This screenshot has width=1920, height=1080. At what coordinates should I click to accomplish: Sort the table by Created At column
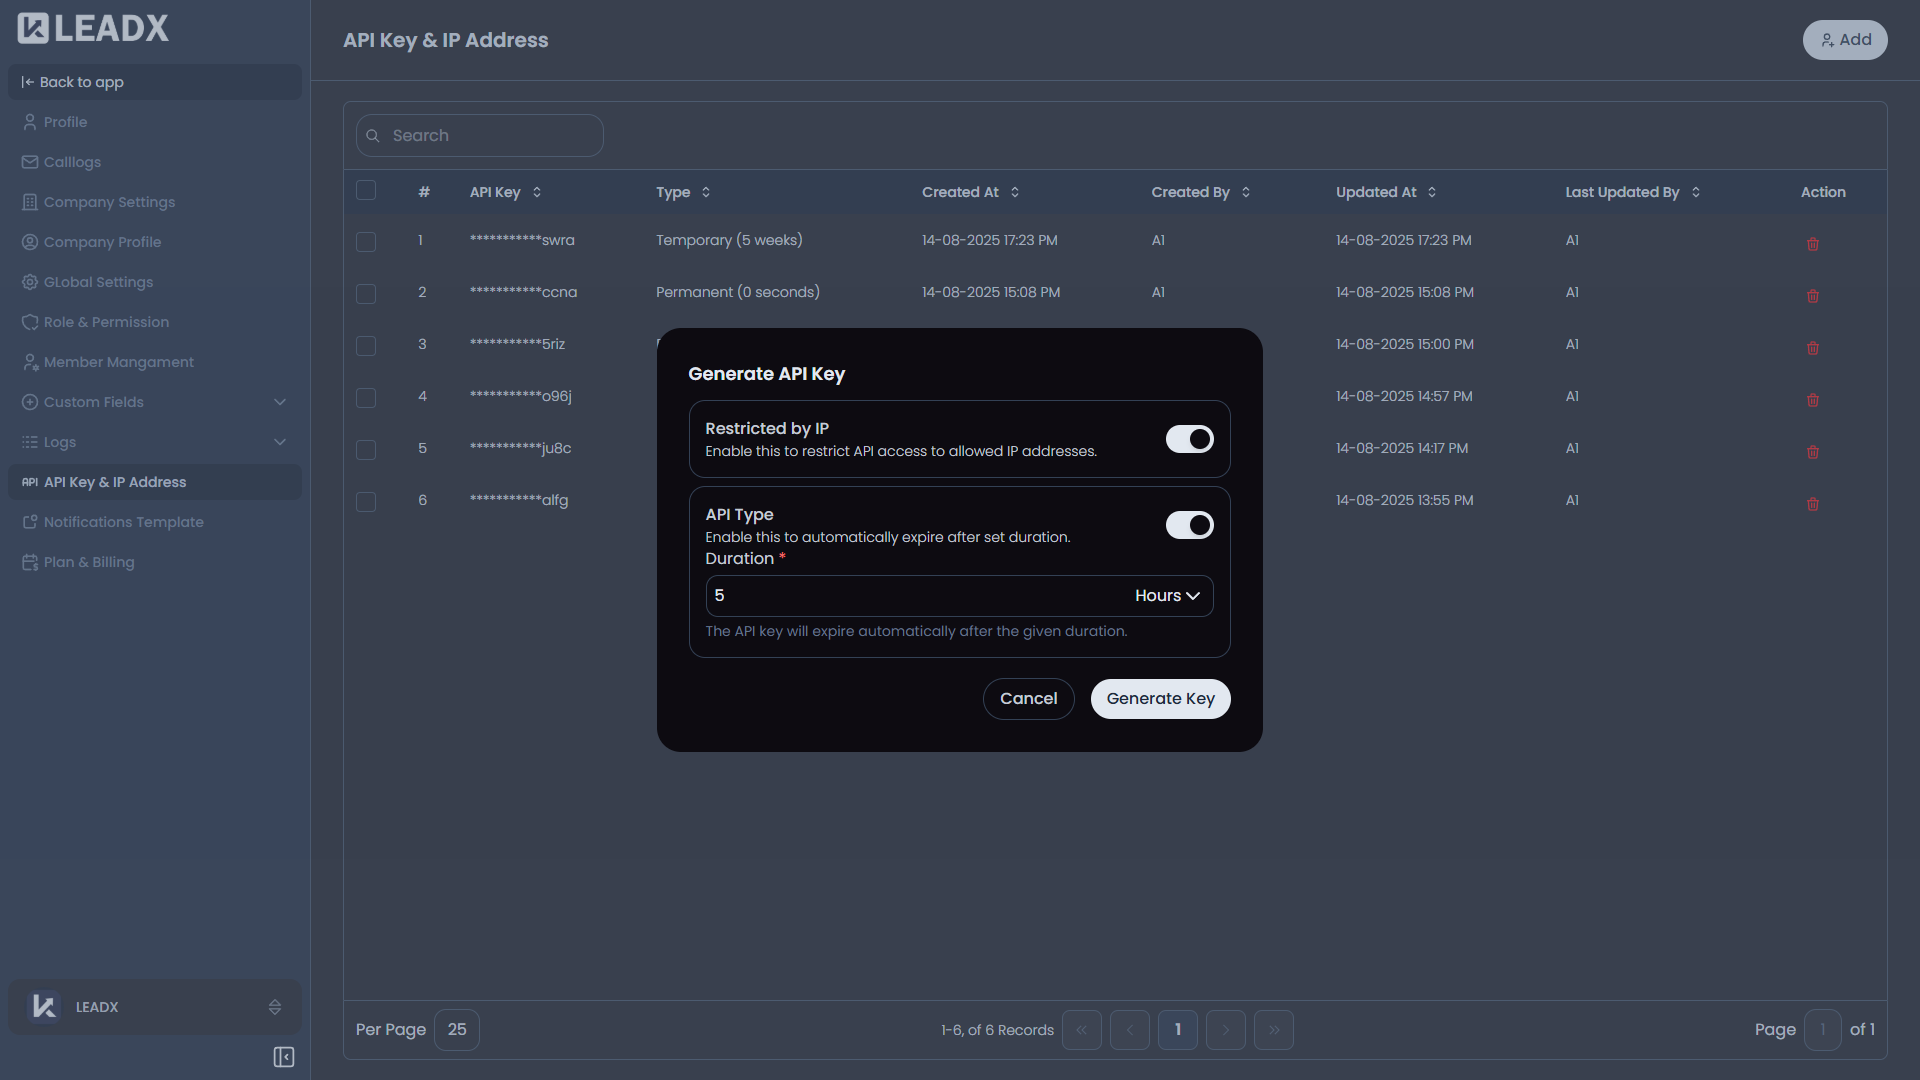pyautogui.click(x=1013, y=192)
